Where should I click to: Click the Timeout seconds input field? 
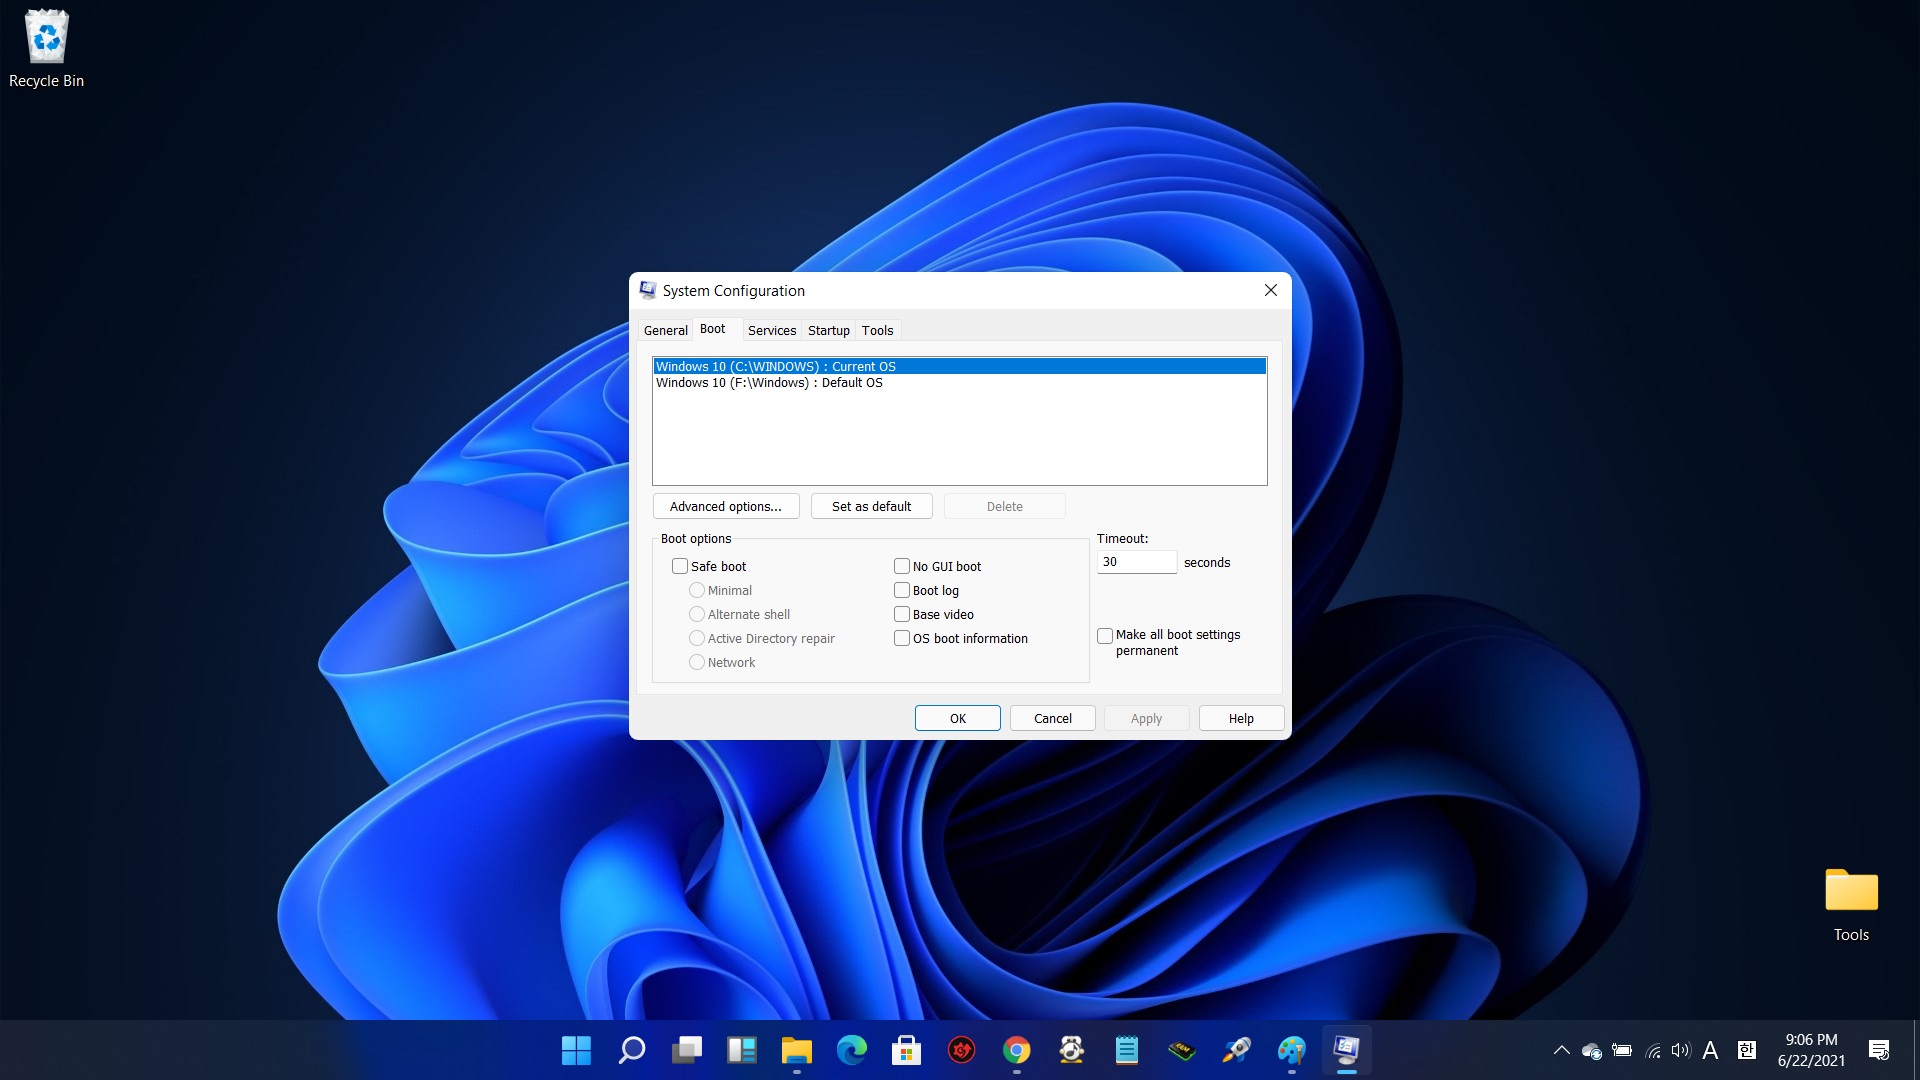click(1137, 562)
